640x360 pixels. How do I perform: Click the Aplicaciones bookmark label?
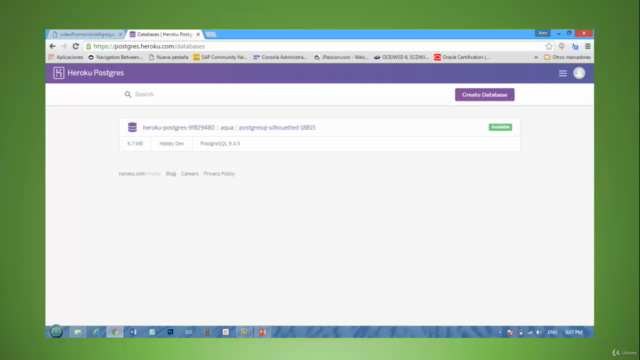pyautogui.click(x=70, y=57)
